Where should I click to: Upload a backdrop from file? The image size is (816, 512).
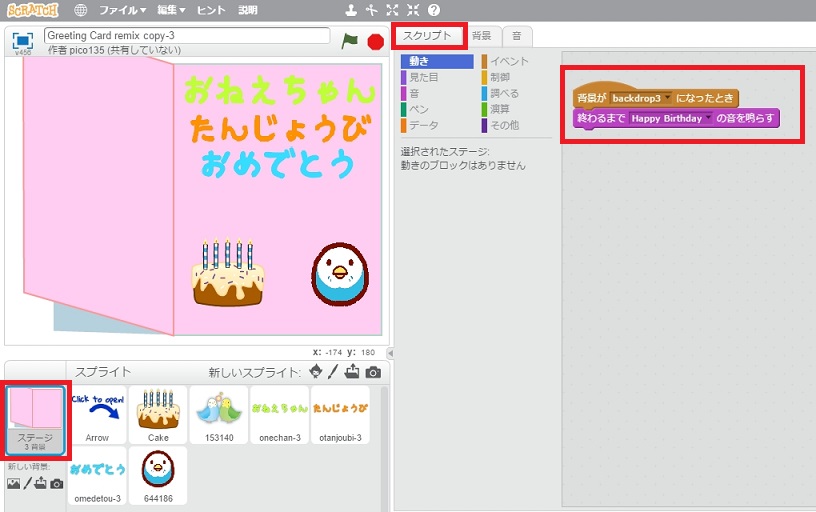click(41, 483)
